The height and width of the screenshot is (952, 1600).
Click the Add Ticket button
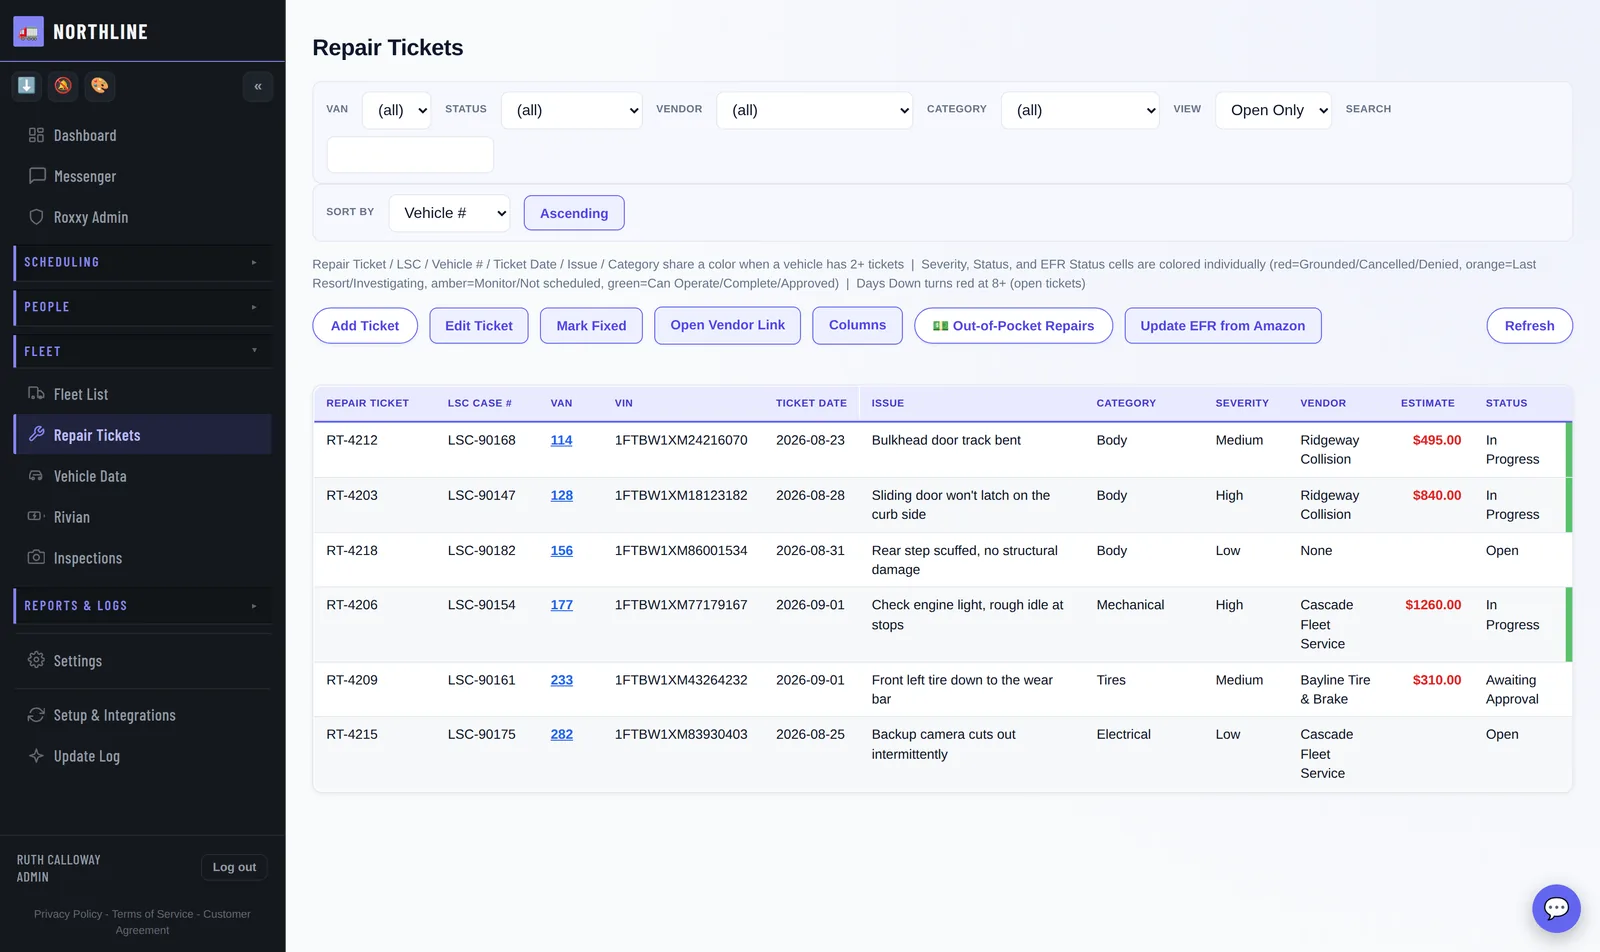(x=365, y=326)
